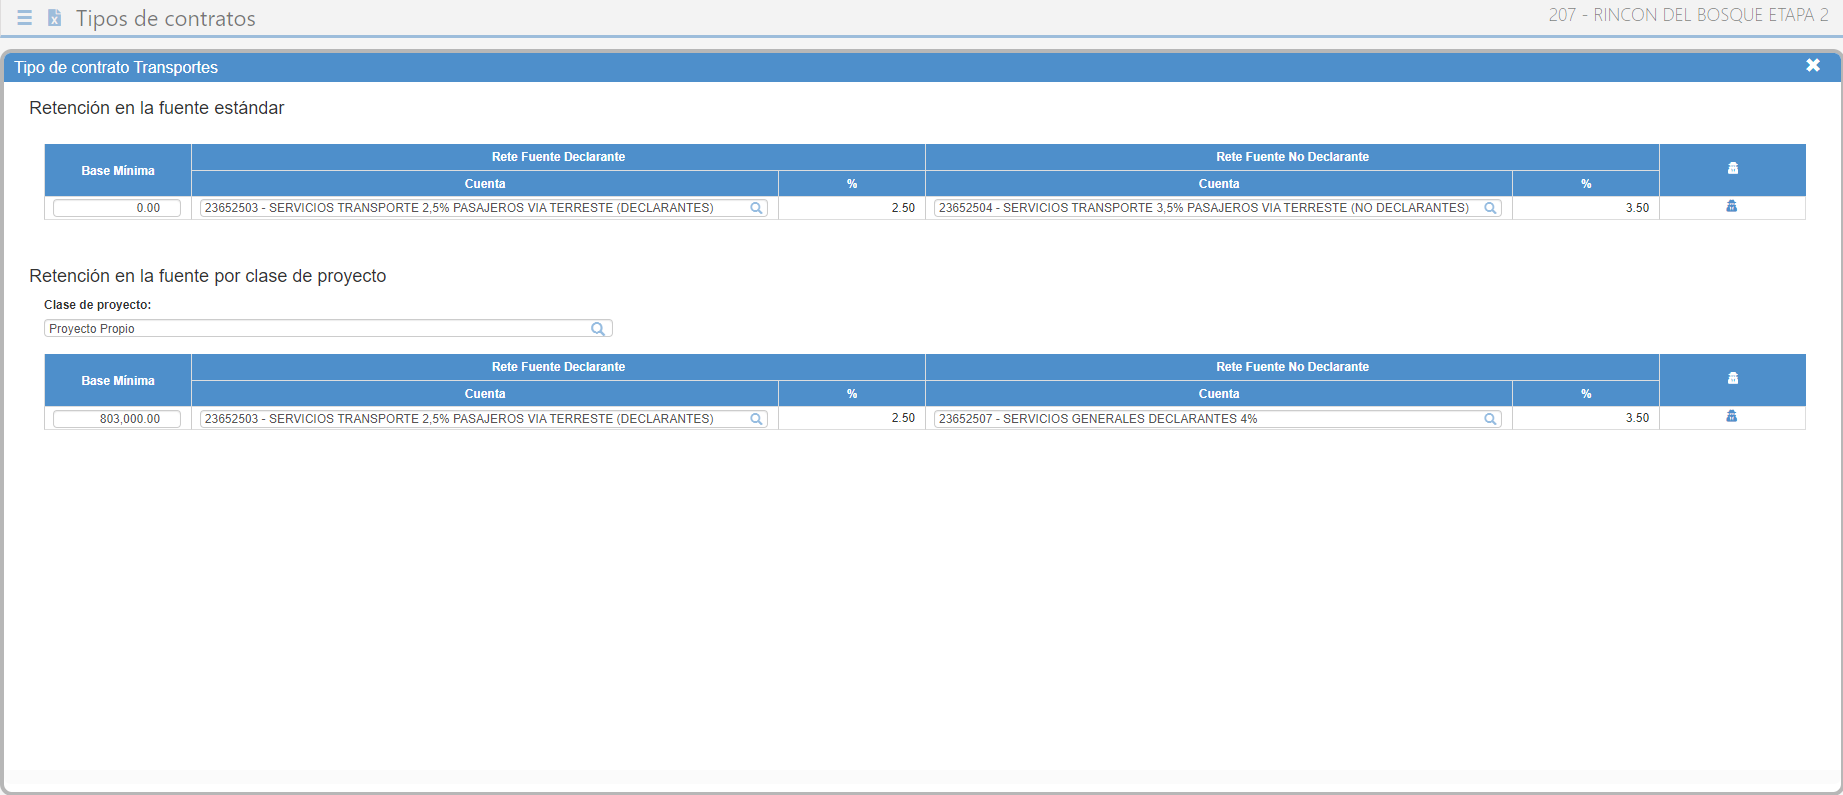Click Rete Fuente No Declarante header in project table

1292,367
